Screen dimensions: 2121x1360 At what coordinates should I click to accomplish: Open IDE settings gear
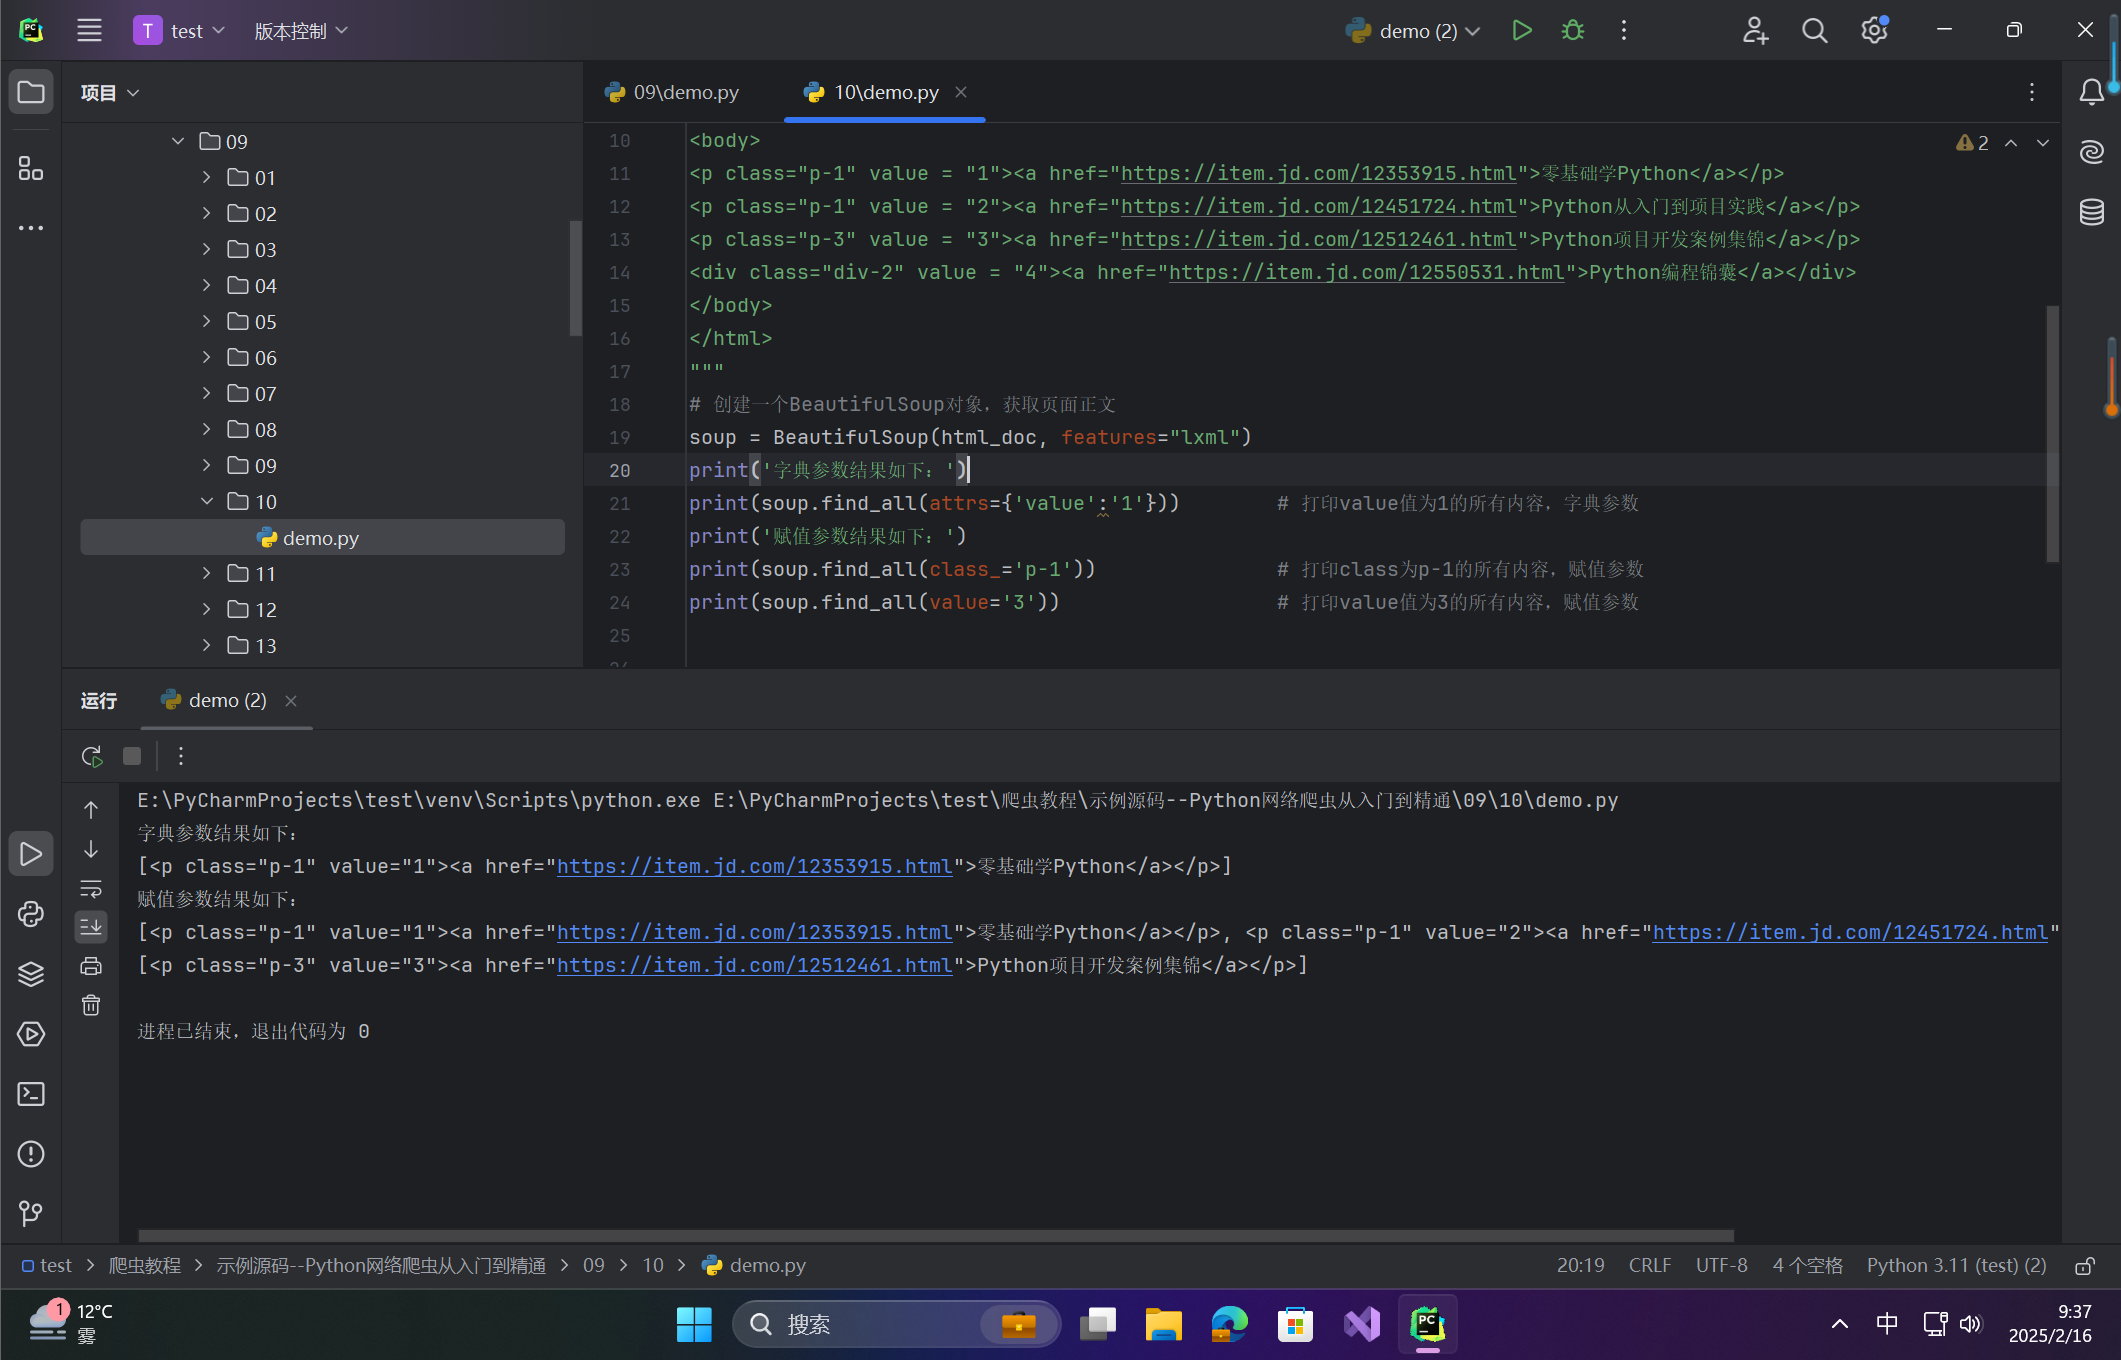[x=1874, y=30]
